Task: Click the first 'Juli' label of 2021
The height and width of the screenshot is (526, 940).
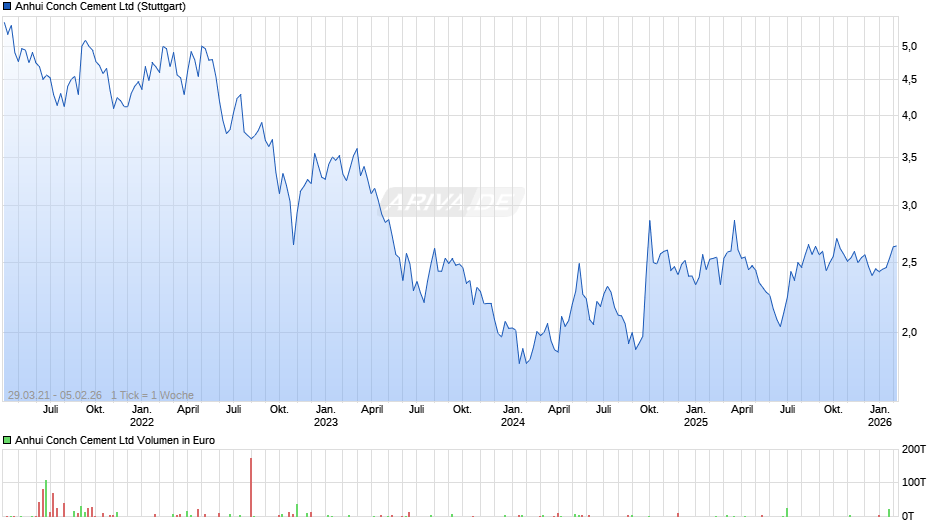Action: point(51,410)
